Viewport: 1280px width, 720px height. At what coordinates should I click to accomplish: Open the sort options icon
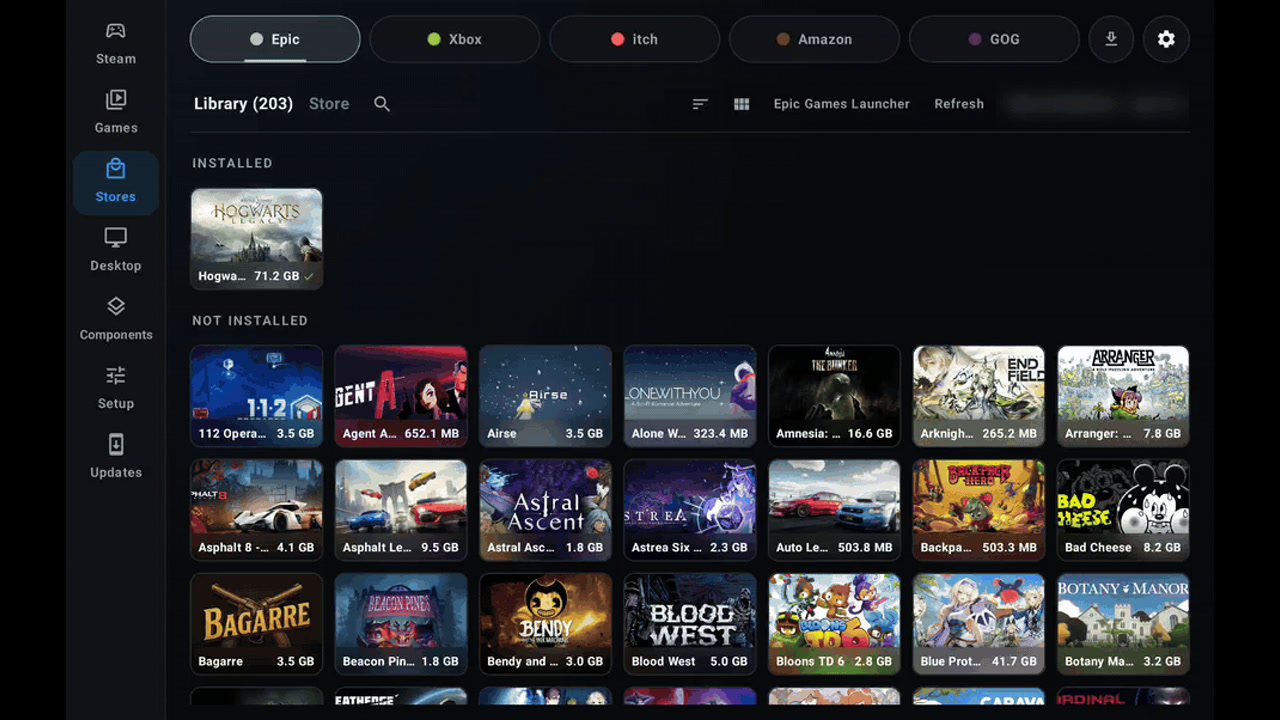[700, 104]
